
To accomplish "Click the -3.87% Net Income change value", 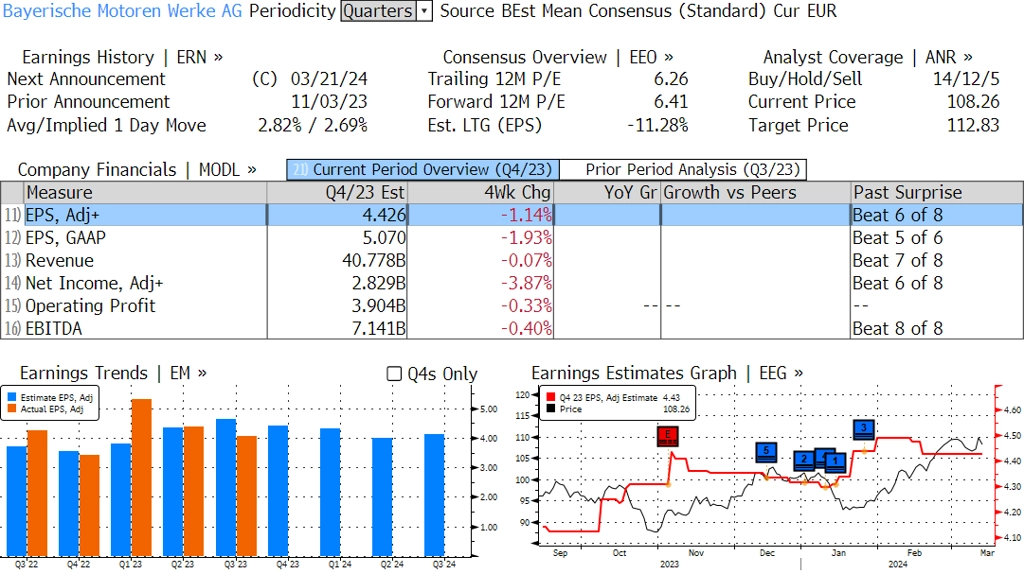I will coord(526,283).
